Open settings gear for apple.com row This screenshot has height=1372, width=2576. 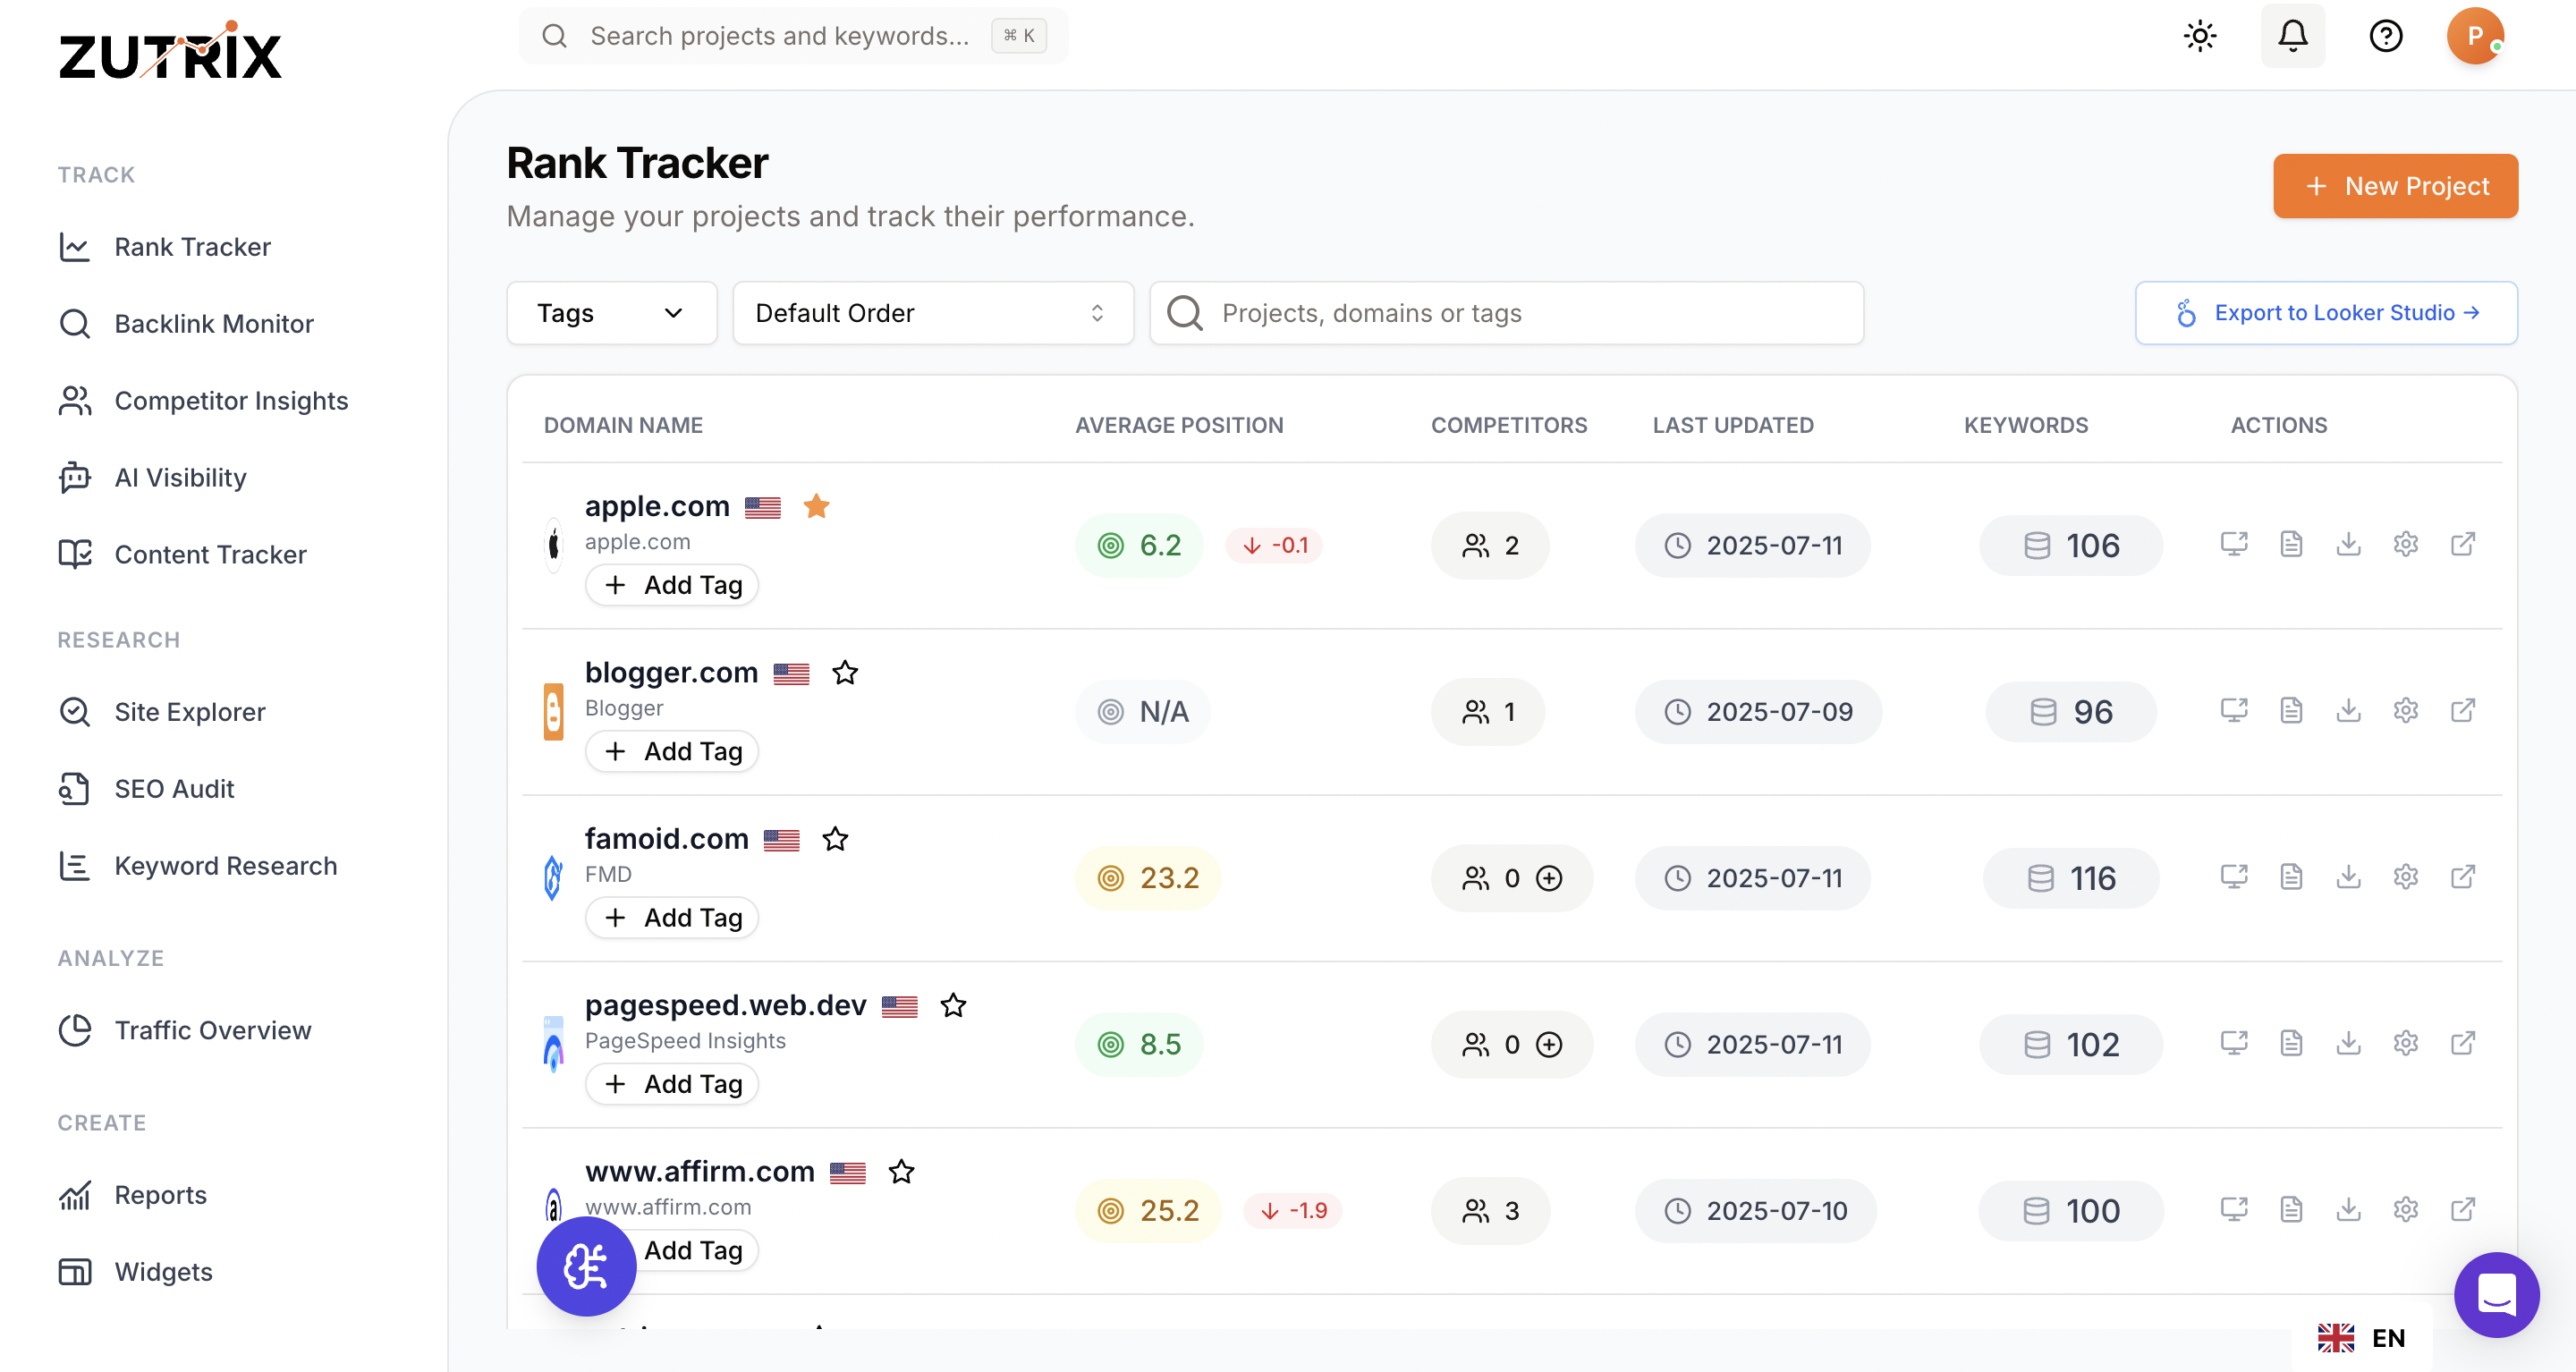click(x=2405, y=544)
